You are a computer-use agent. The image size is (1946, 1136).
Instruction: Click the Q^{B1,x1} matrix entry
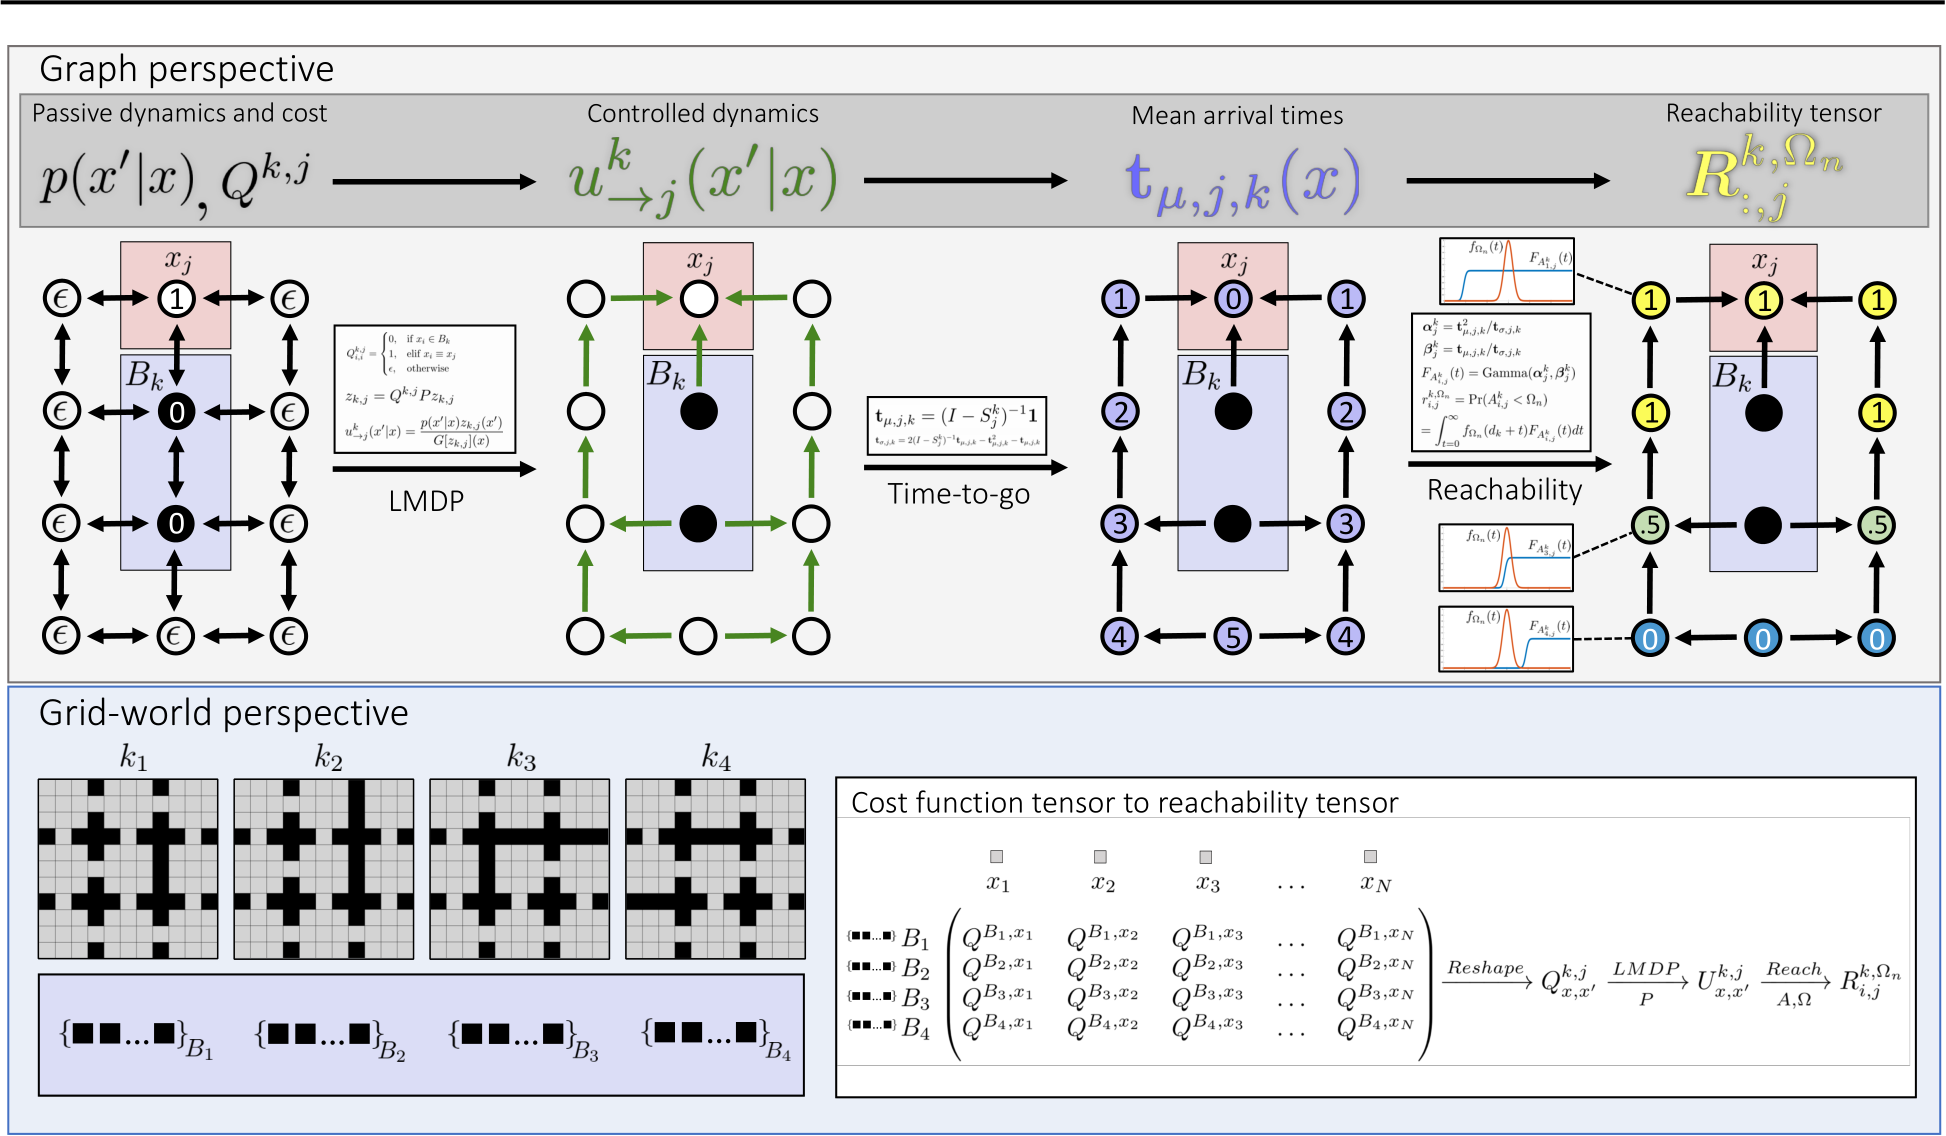[997, 936]
